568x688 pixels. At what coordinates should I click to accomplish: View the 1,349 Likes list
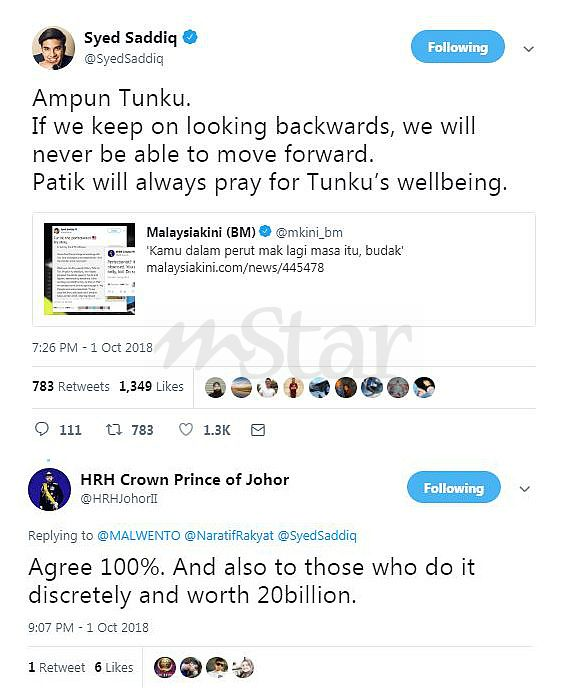(151, 386)
